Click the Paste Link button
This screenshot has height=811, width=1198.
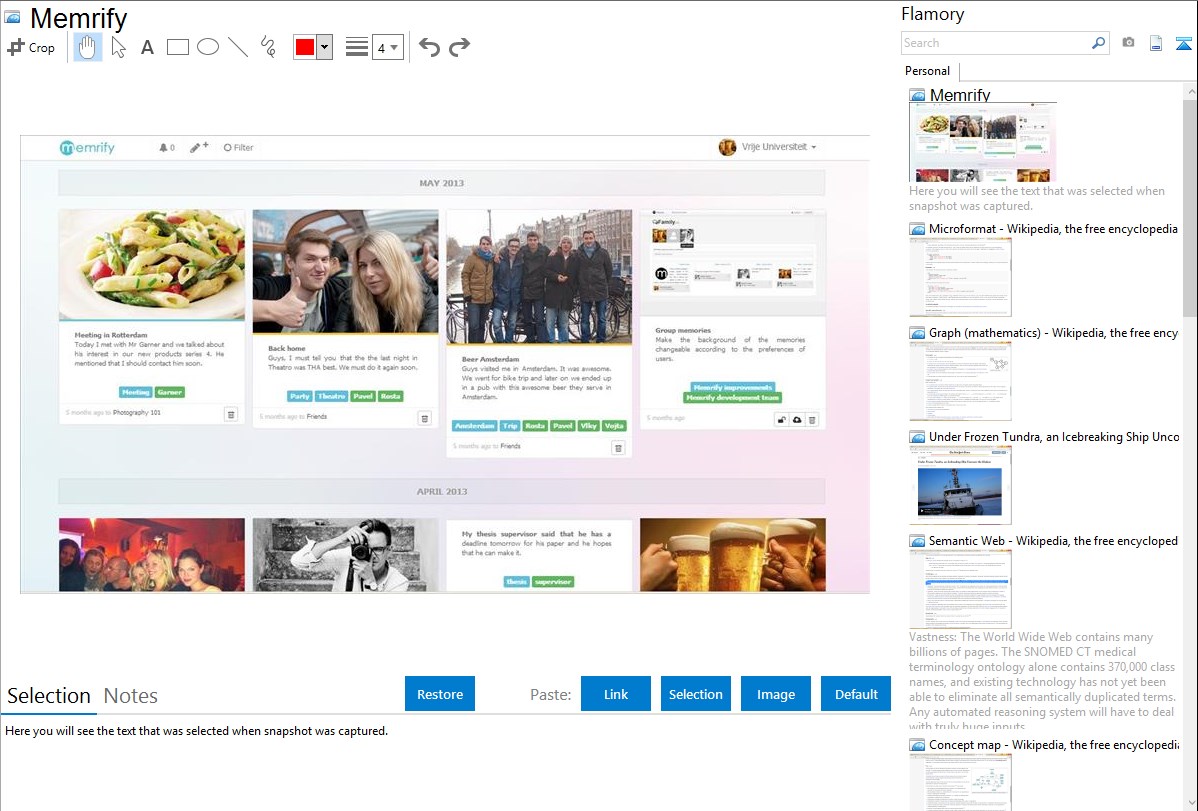(x=616, y=694)
